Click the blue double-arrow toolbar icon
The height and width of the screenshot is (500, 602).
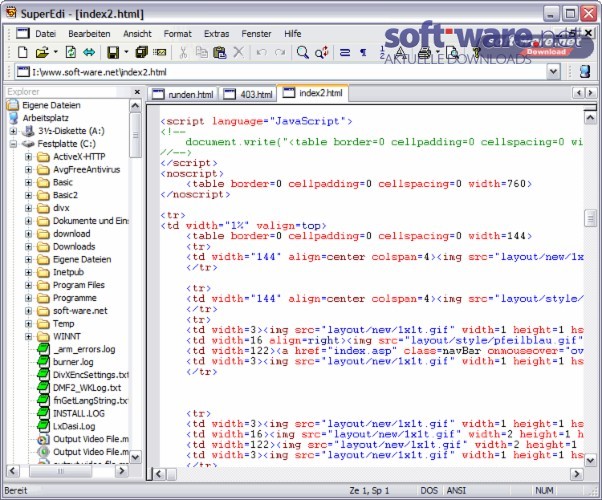click(x=89, y=52)
